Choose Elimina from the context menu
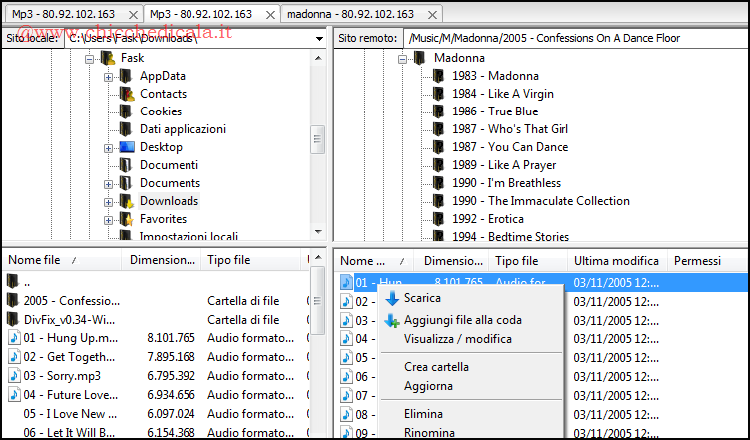 [423, 413]
